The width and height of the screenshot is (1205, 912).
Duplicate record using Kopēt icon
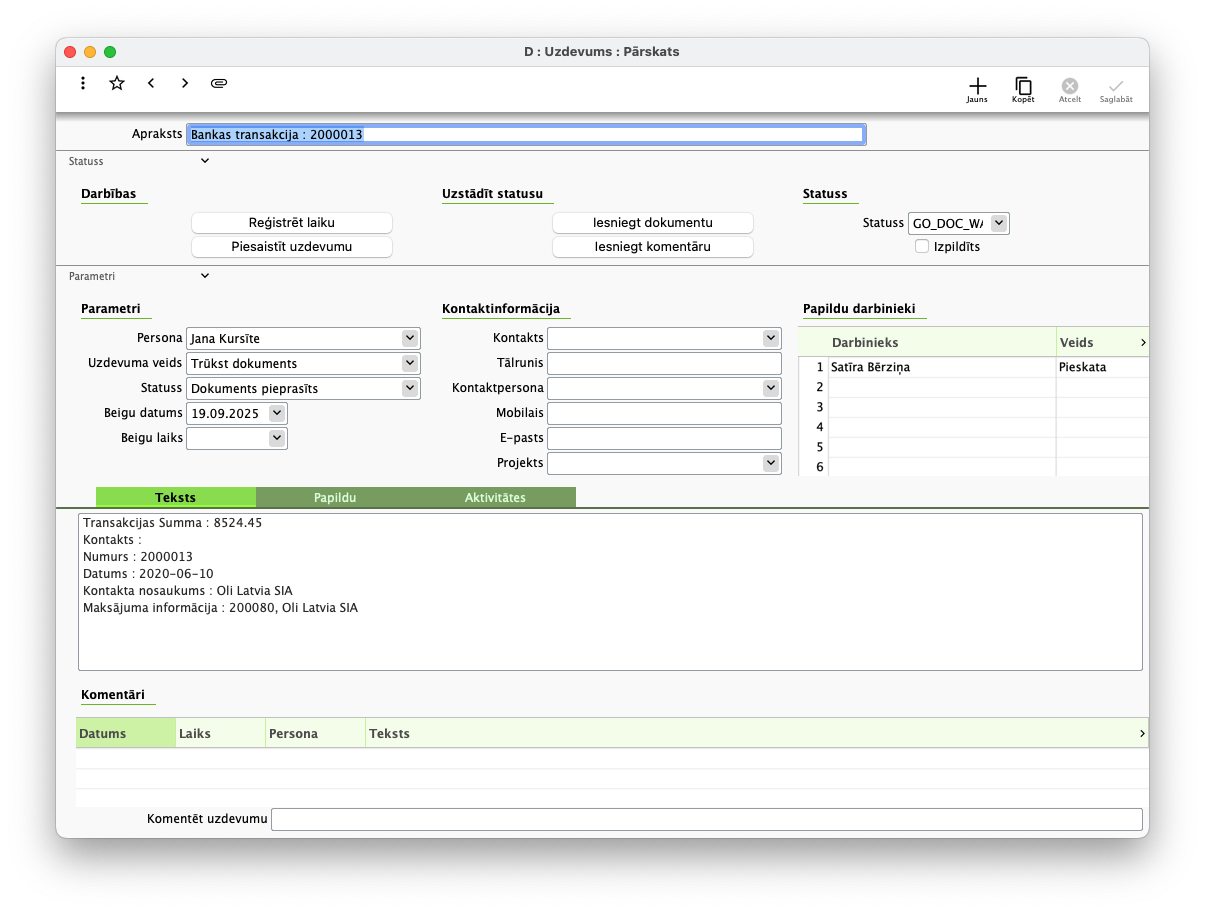point(1023,88)
